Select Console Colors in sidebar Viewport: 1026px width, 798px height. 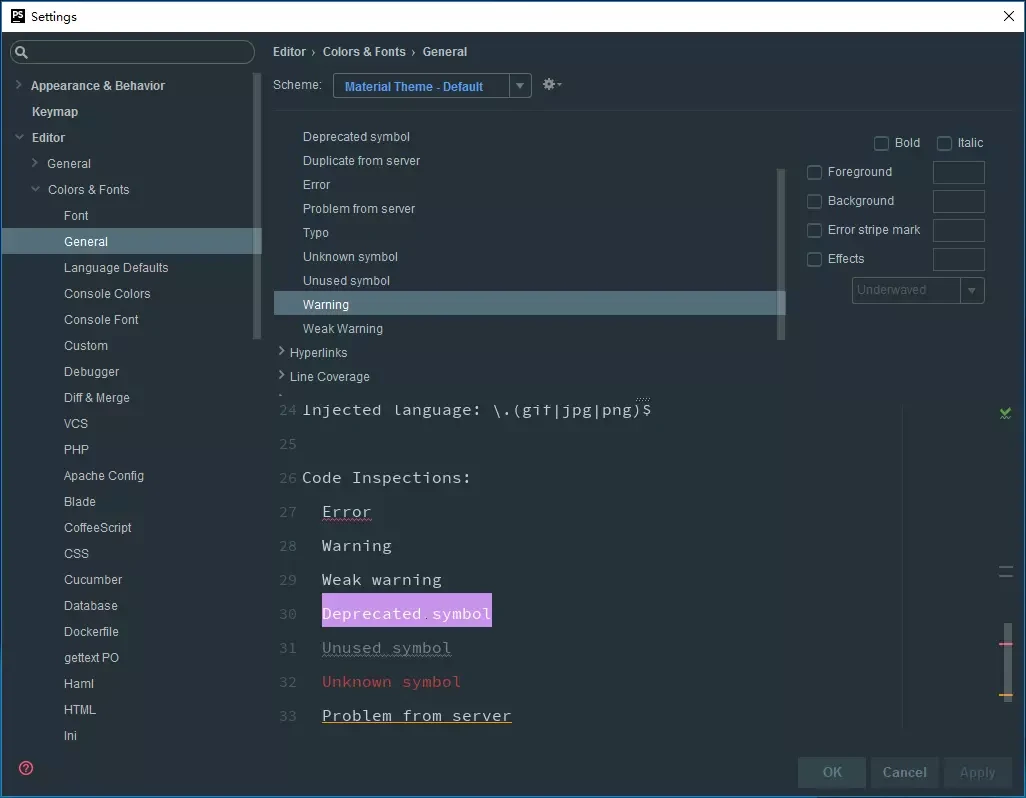coord(107,294)
